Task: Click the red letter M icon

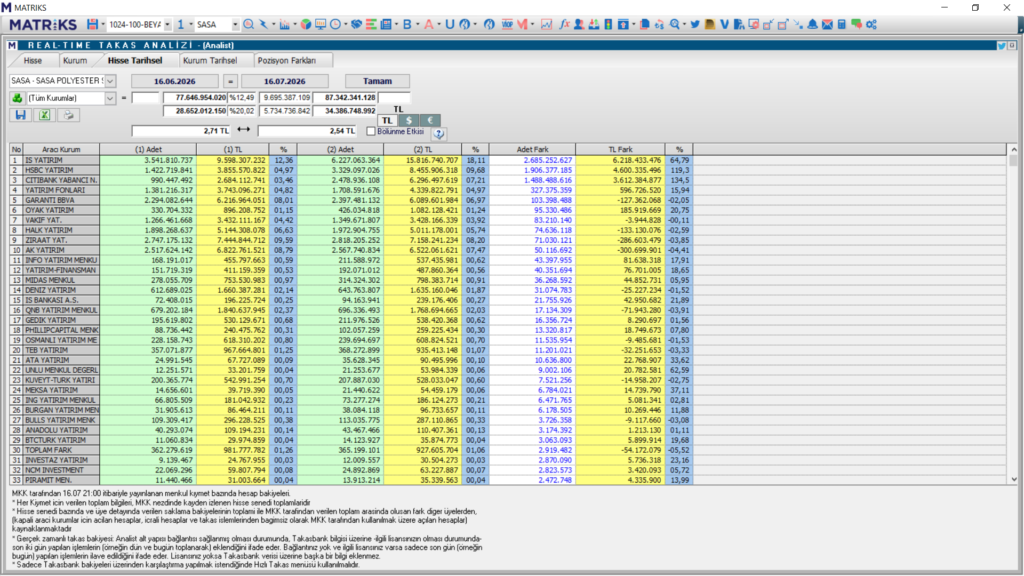Action: [522, 24]
